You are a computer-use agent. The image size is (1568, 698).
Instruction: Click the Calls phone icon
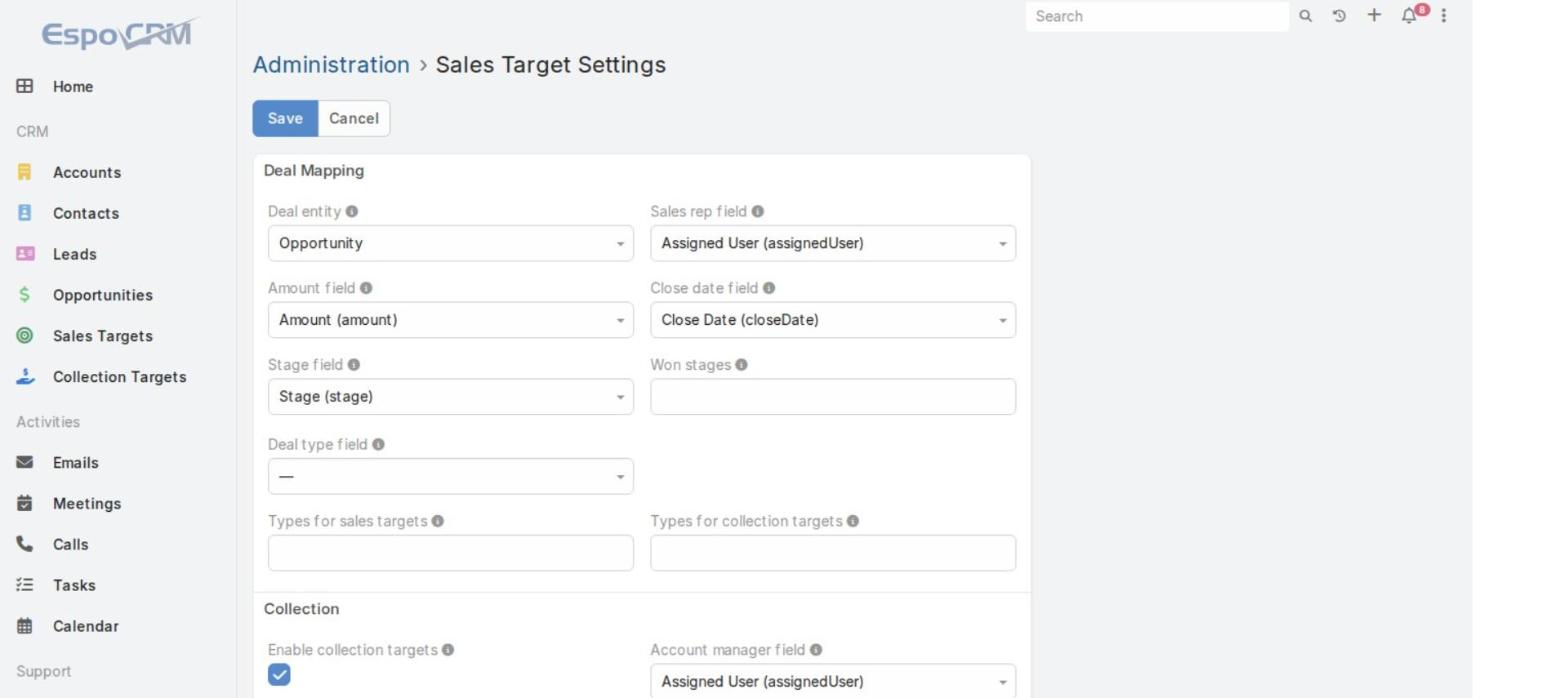click(25, 544)
